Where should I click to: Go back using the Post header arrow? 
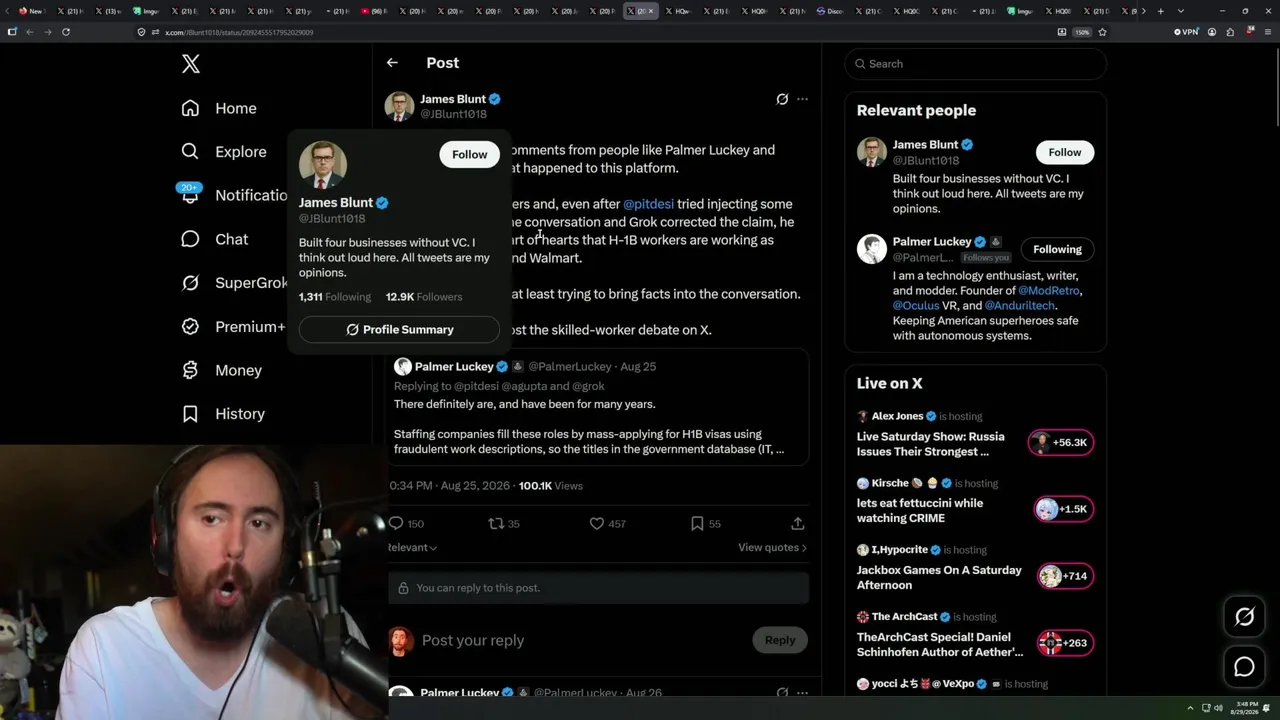(x=392, y=63)
